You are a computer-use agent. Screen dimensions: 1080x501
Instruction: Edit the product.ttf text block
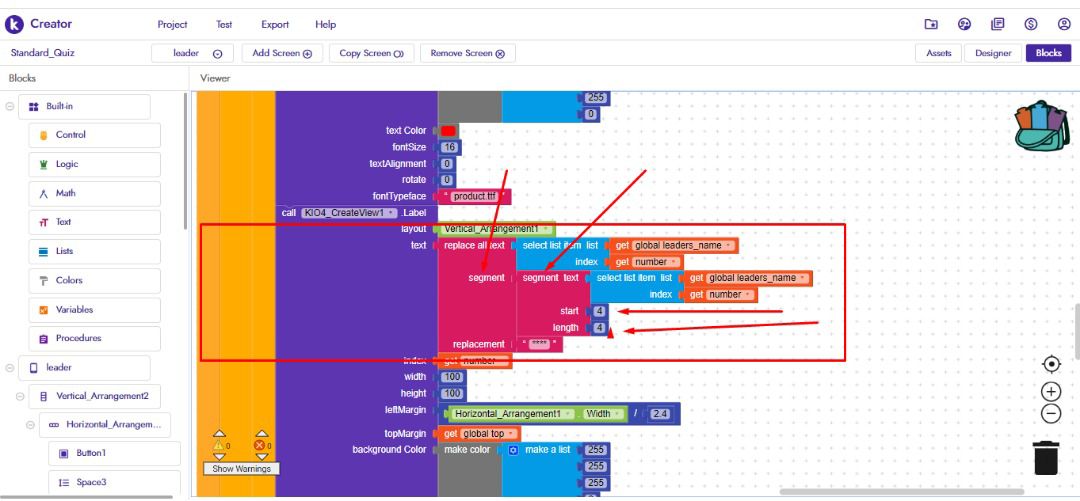pos(474,196)
